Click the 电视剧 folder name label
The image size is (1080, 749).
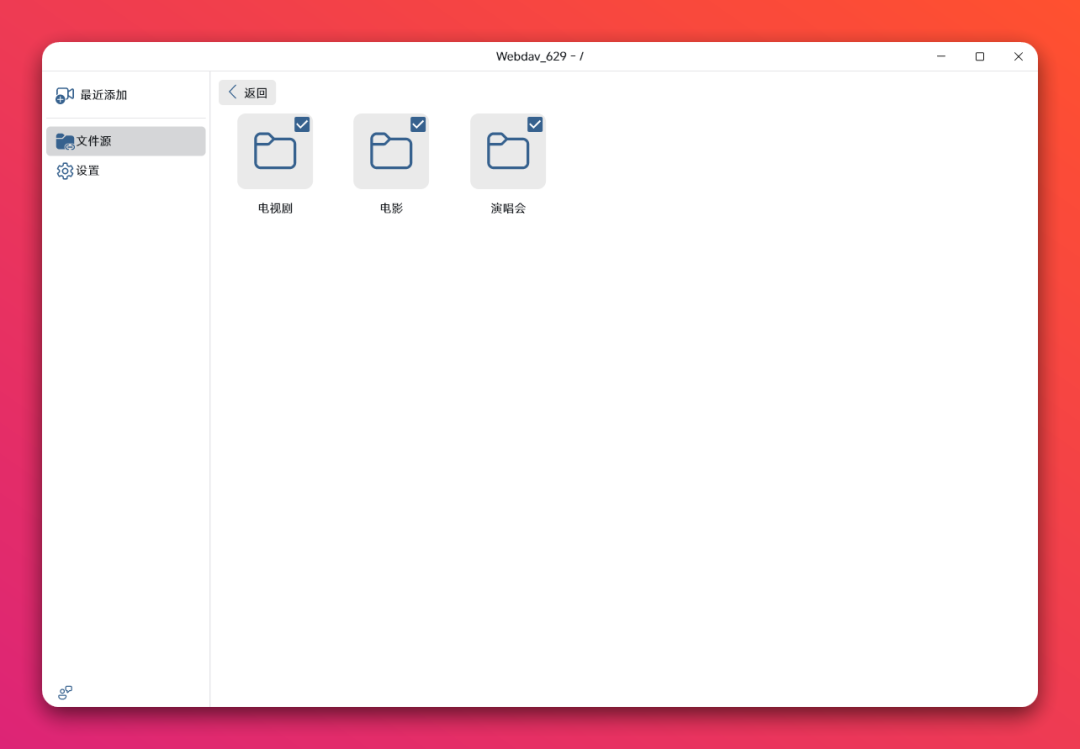(x=275, y=209)
